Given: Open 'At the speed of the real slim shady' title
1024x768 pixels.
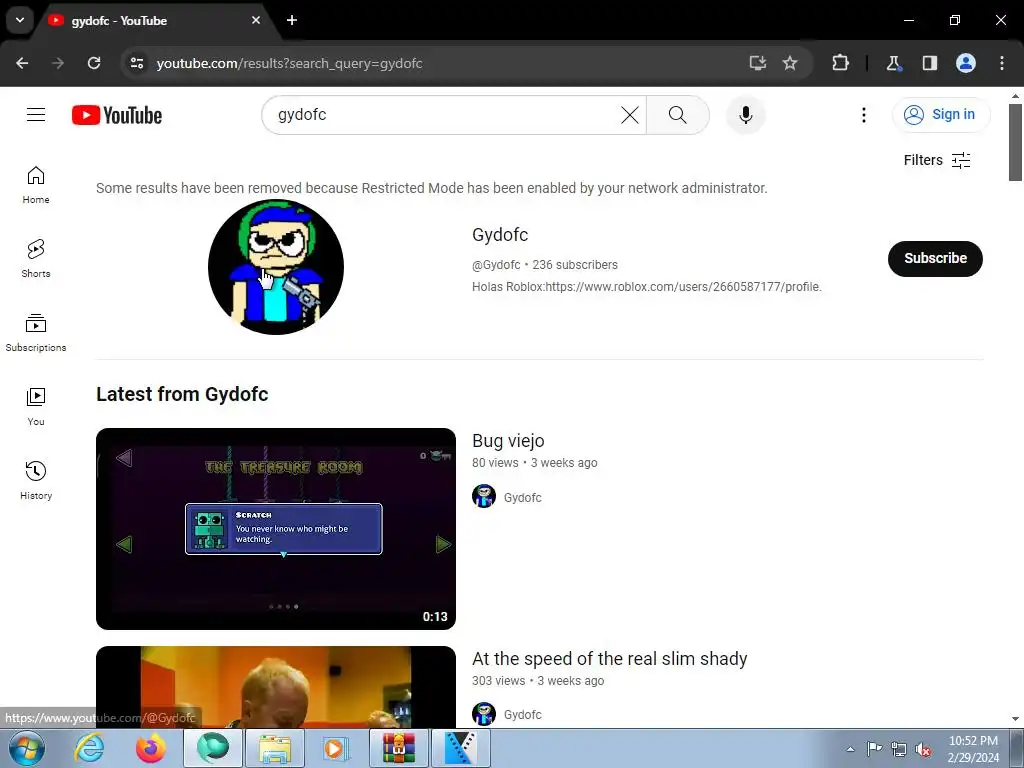Looking at the screenshot, I should (x=609, y=659).
